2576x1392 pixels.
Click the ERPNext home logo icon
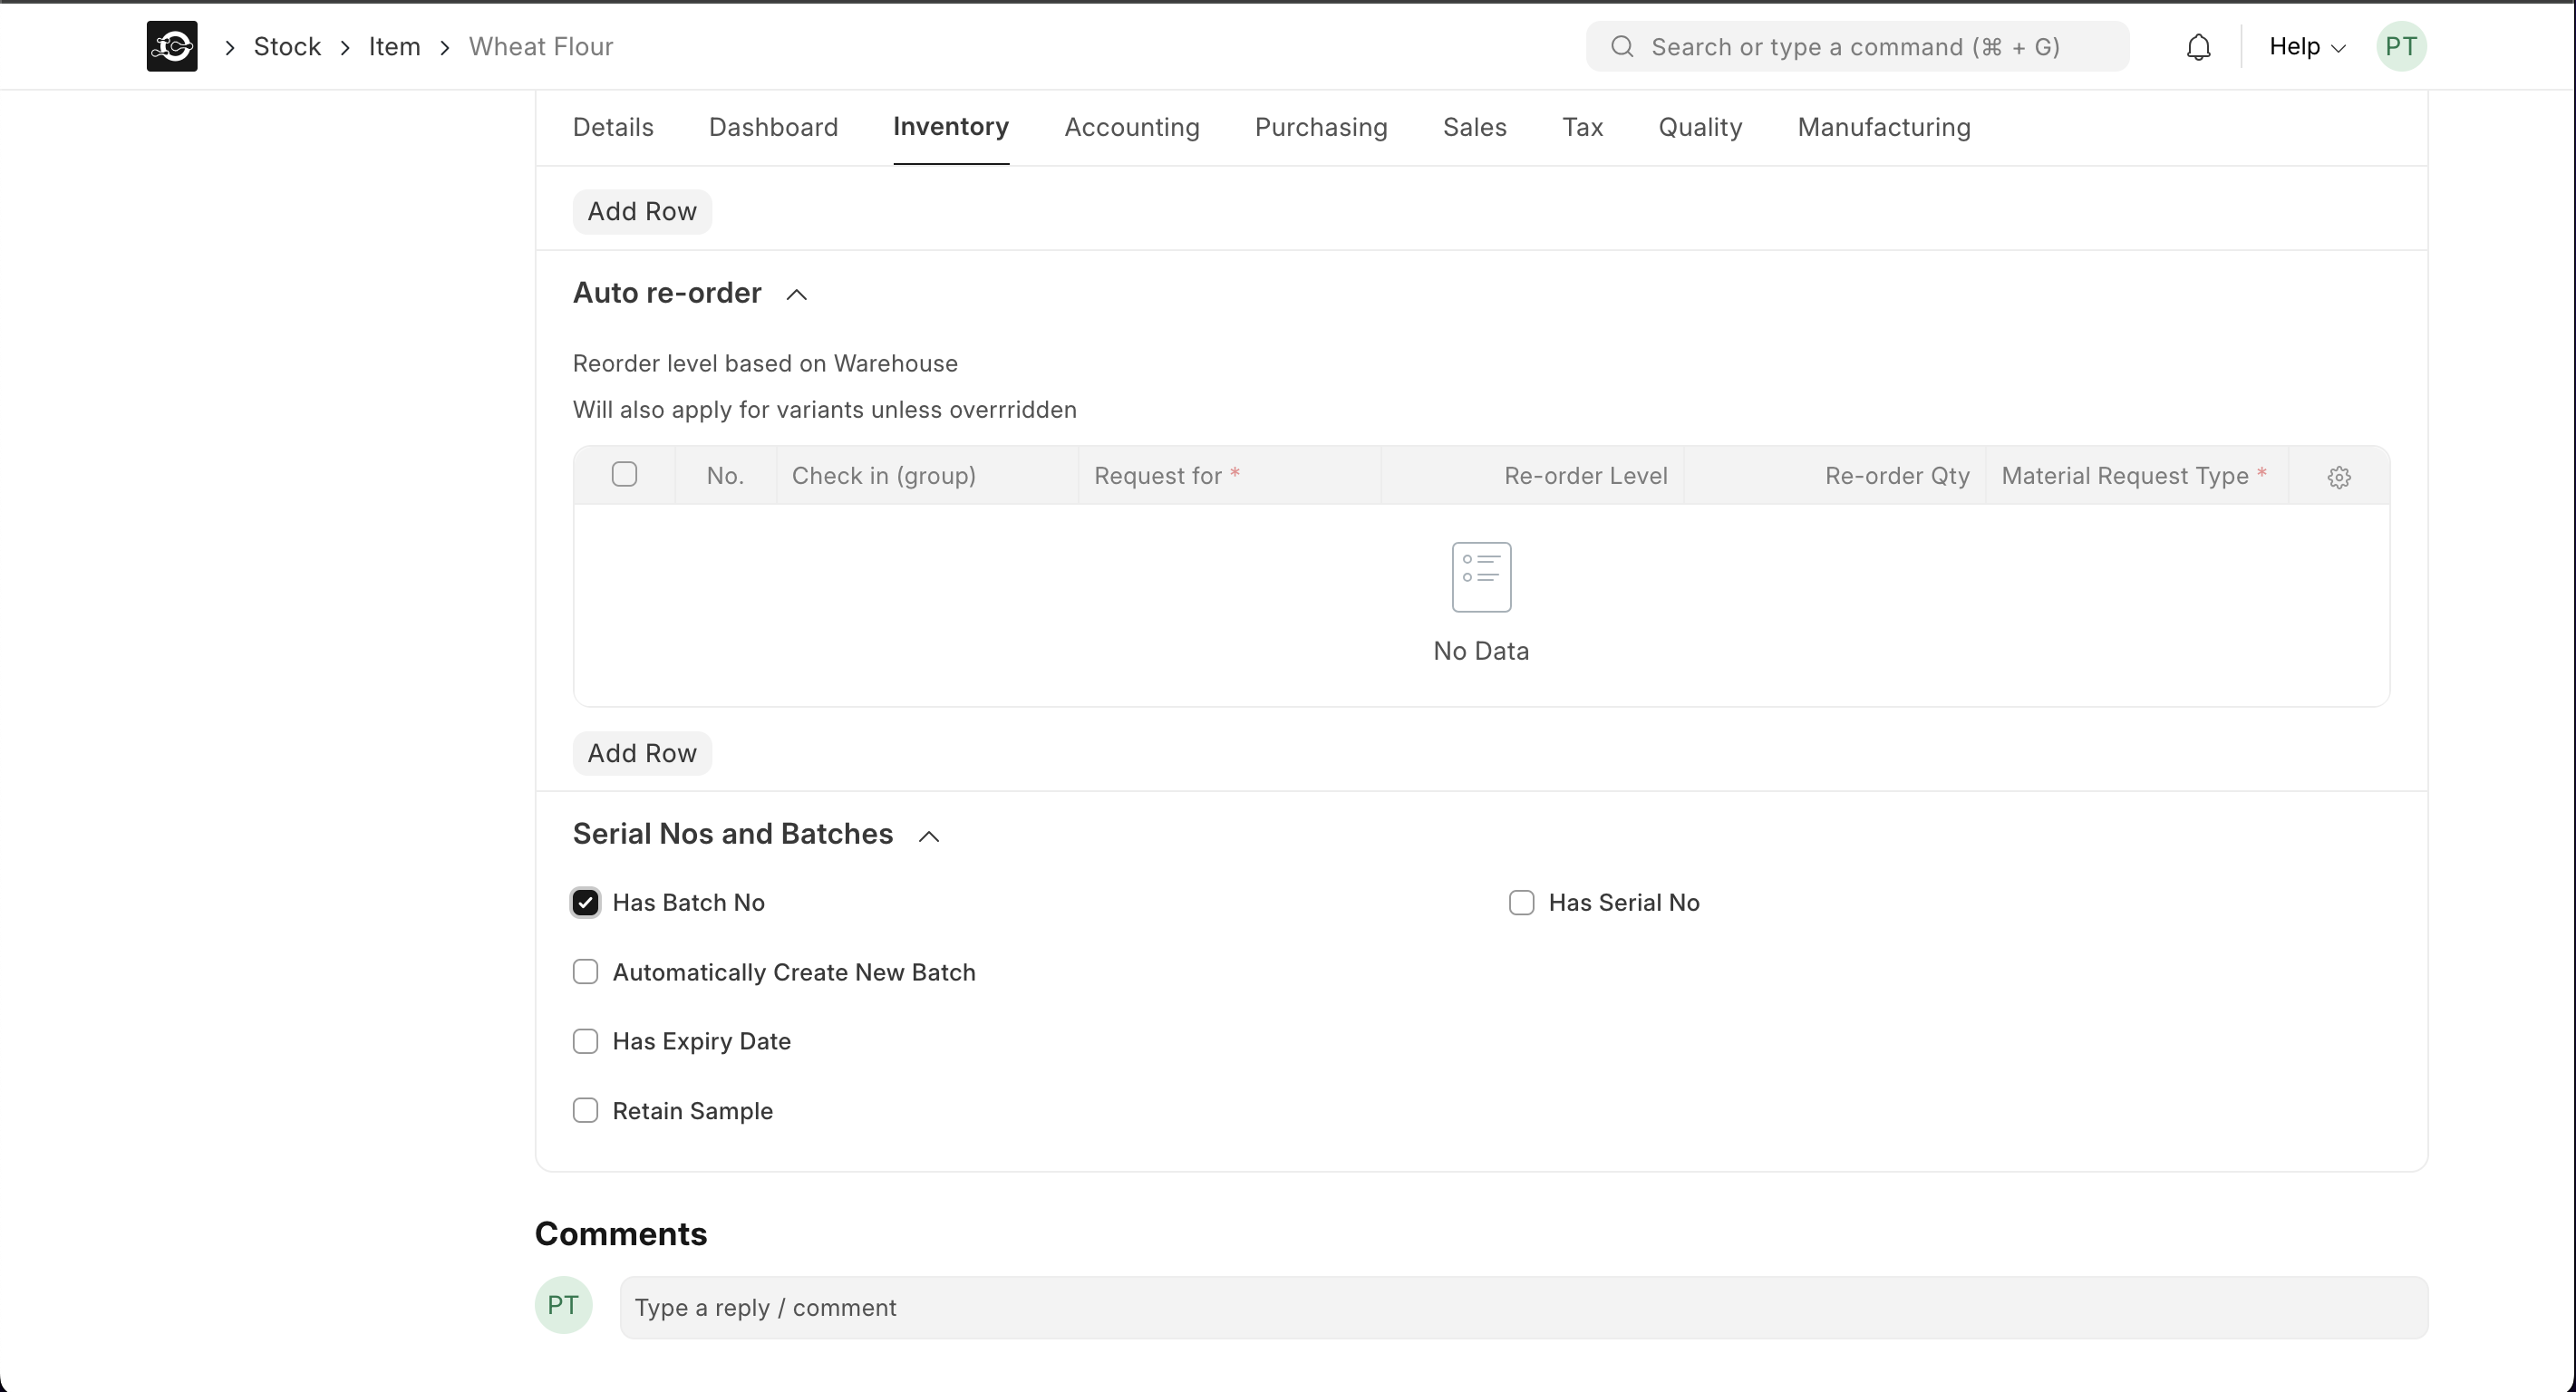click(x=172, y=46)
